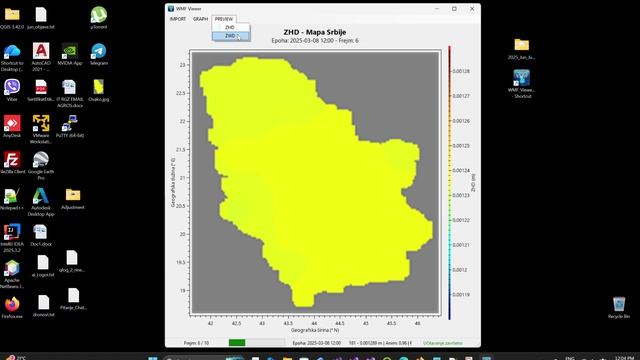Close the WMF Viewer window

pos(472,9)
